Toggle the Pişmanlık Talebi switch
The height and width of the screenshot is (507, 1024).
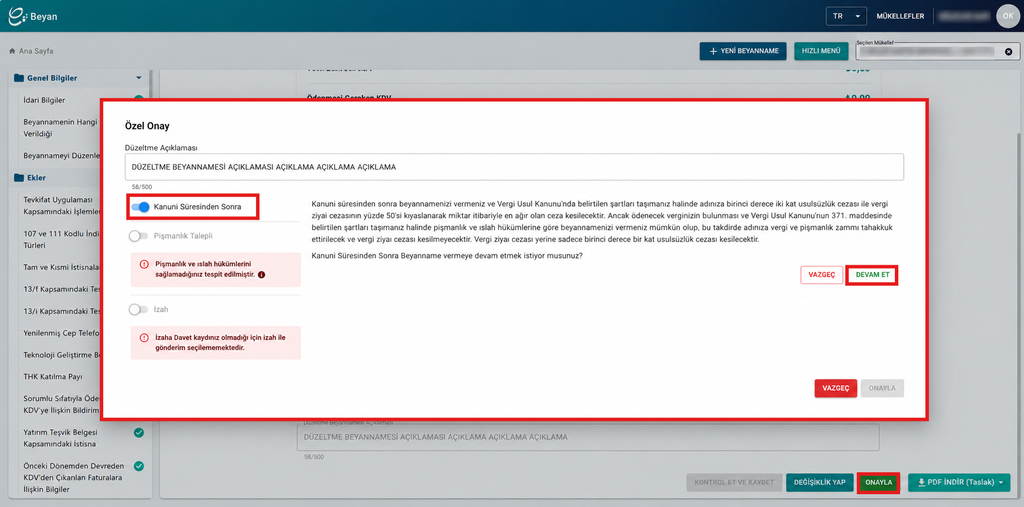[x=138, y=236]
